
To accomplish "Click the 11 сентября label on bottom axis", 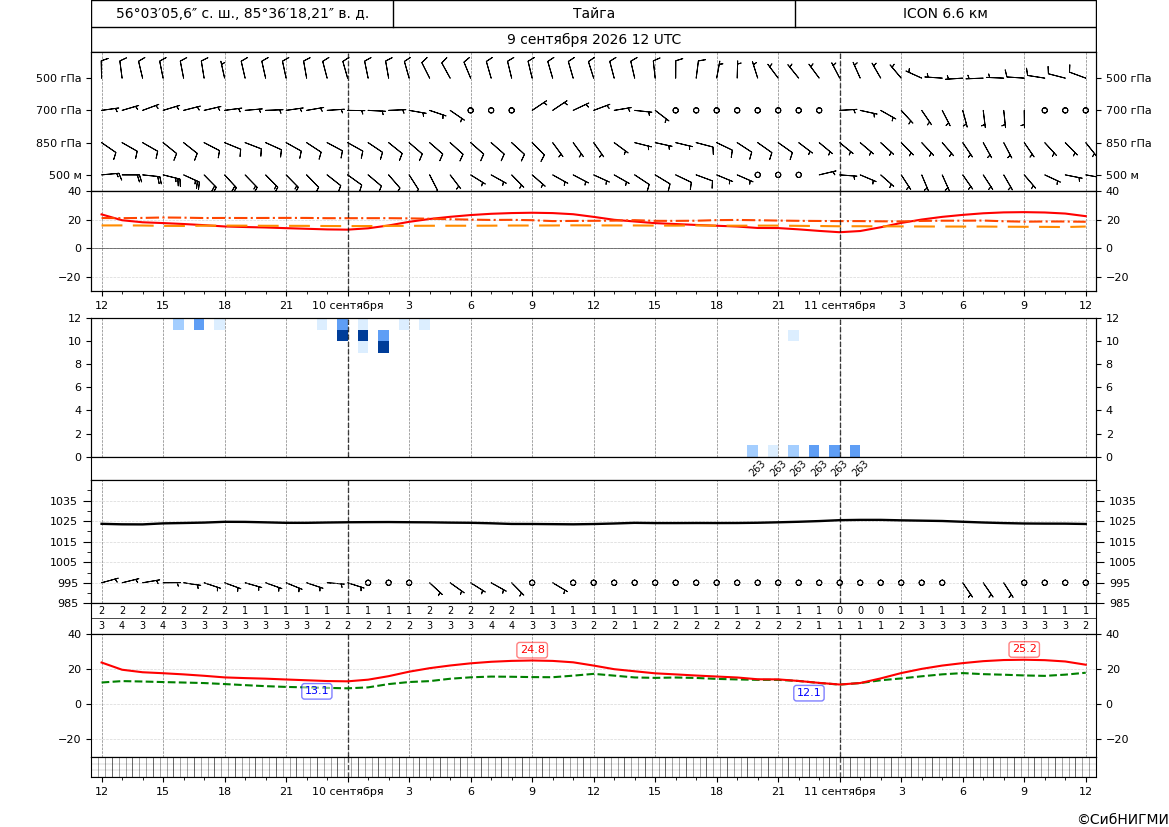I will click(x=839, y=791).
